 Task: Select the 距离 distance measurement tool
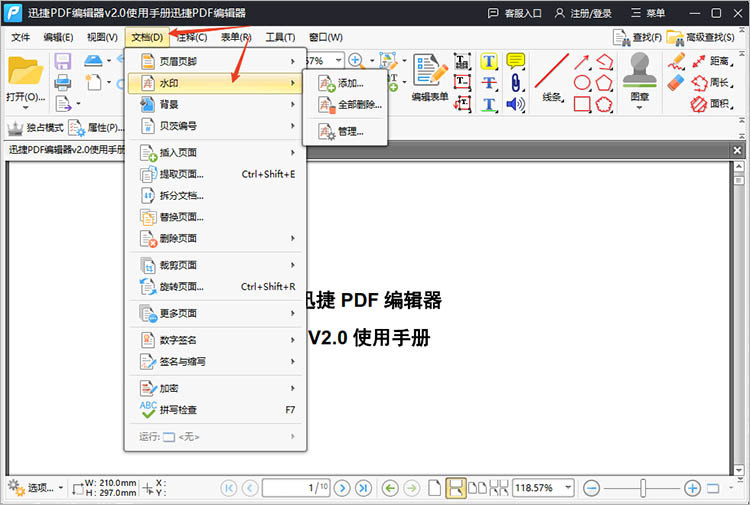pos(712,61)
